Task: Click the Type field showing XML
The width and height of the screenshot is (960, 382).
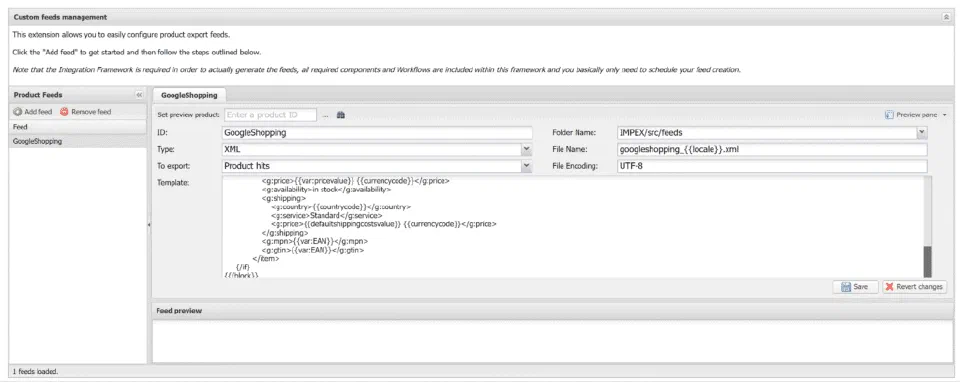Action: tap(372, 149)
